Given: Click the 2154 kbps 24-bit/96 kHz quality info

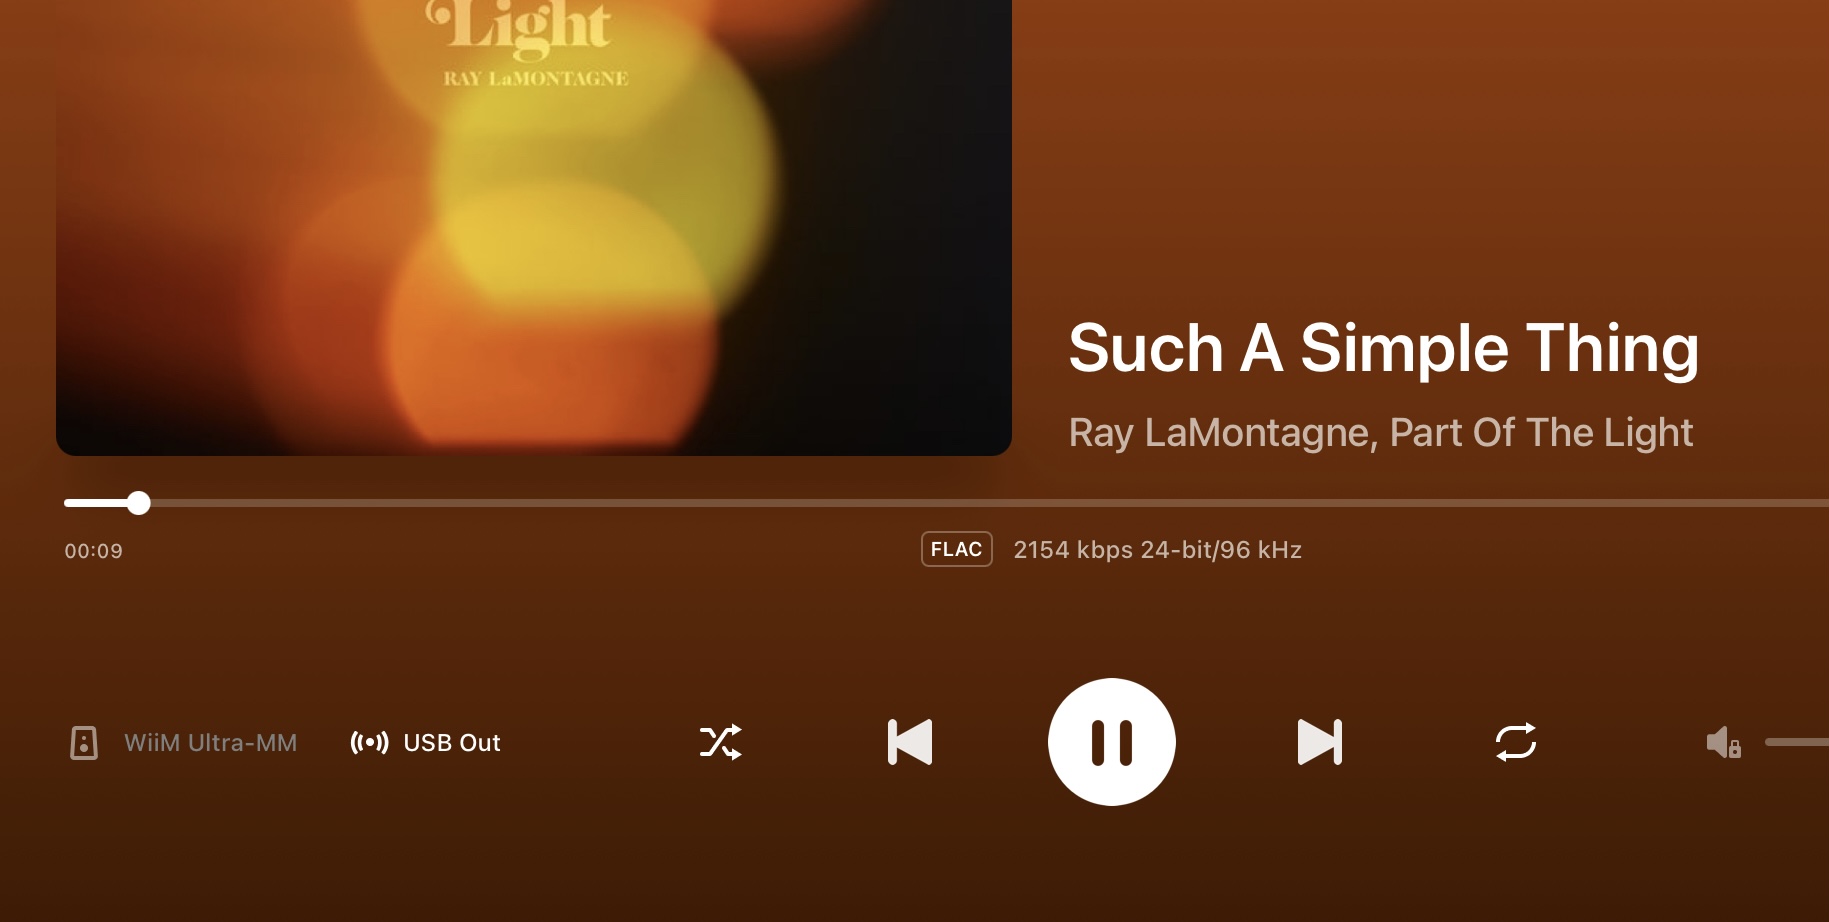Looking at the screenshot, I should [x=1157, y=550].
